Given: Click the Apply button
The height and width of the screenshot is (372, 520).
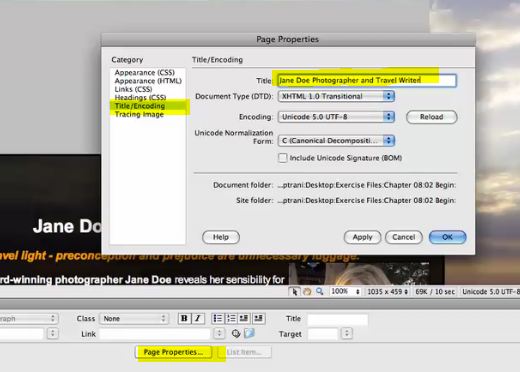Looking at the screenshot, I should (x=362, y=237).
